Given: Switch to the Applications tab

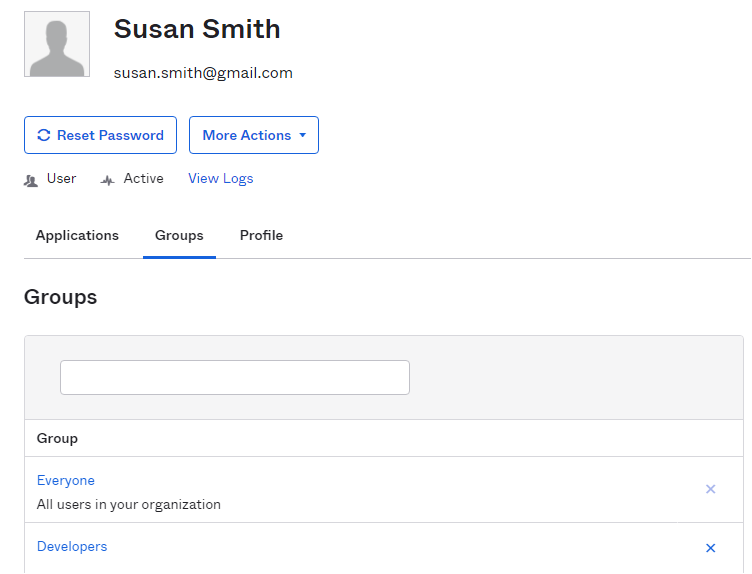Looking at the screenshot, I should coord(77,236).
